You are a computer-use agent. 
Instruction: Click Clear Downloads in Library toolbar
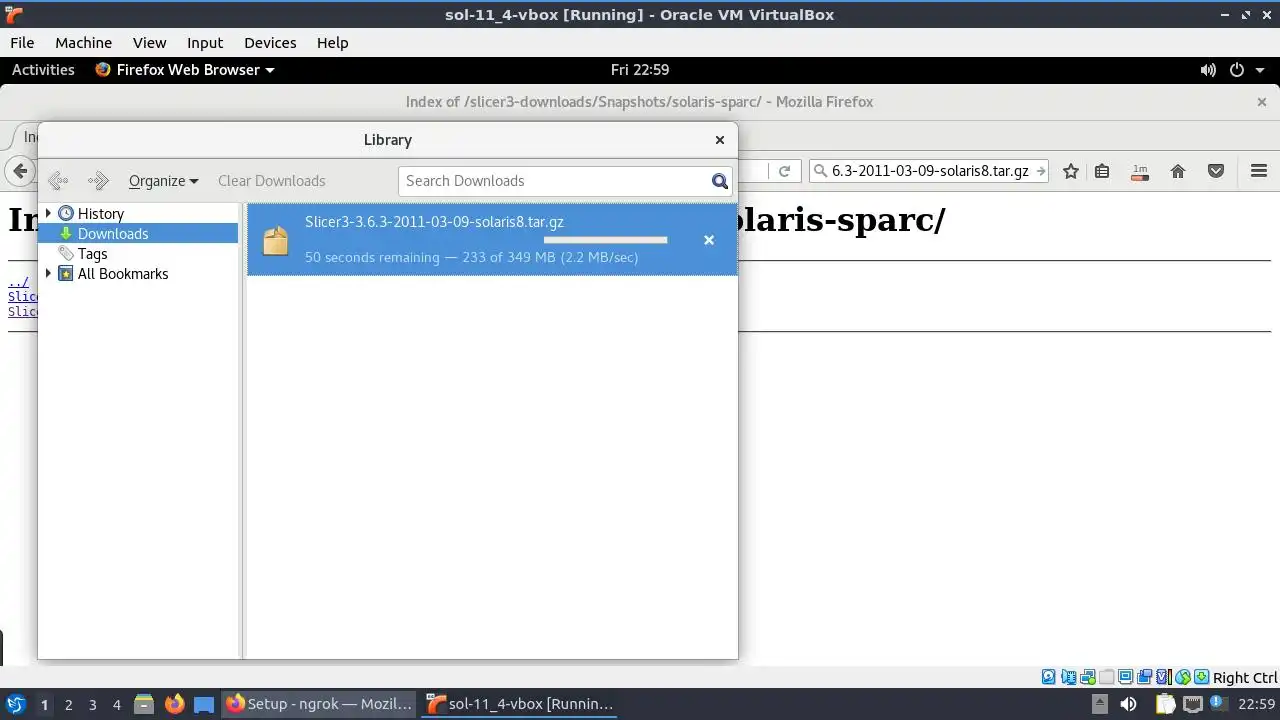tap(272, 181)
